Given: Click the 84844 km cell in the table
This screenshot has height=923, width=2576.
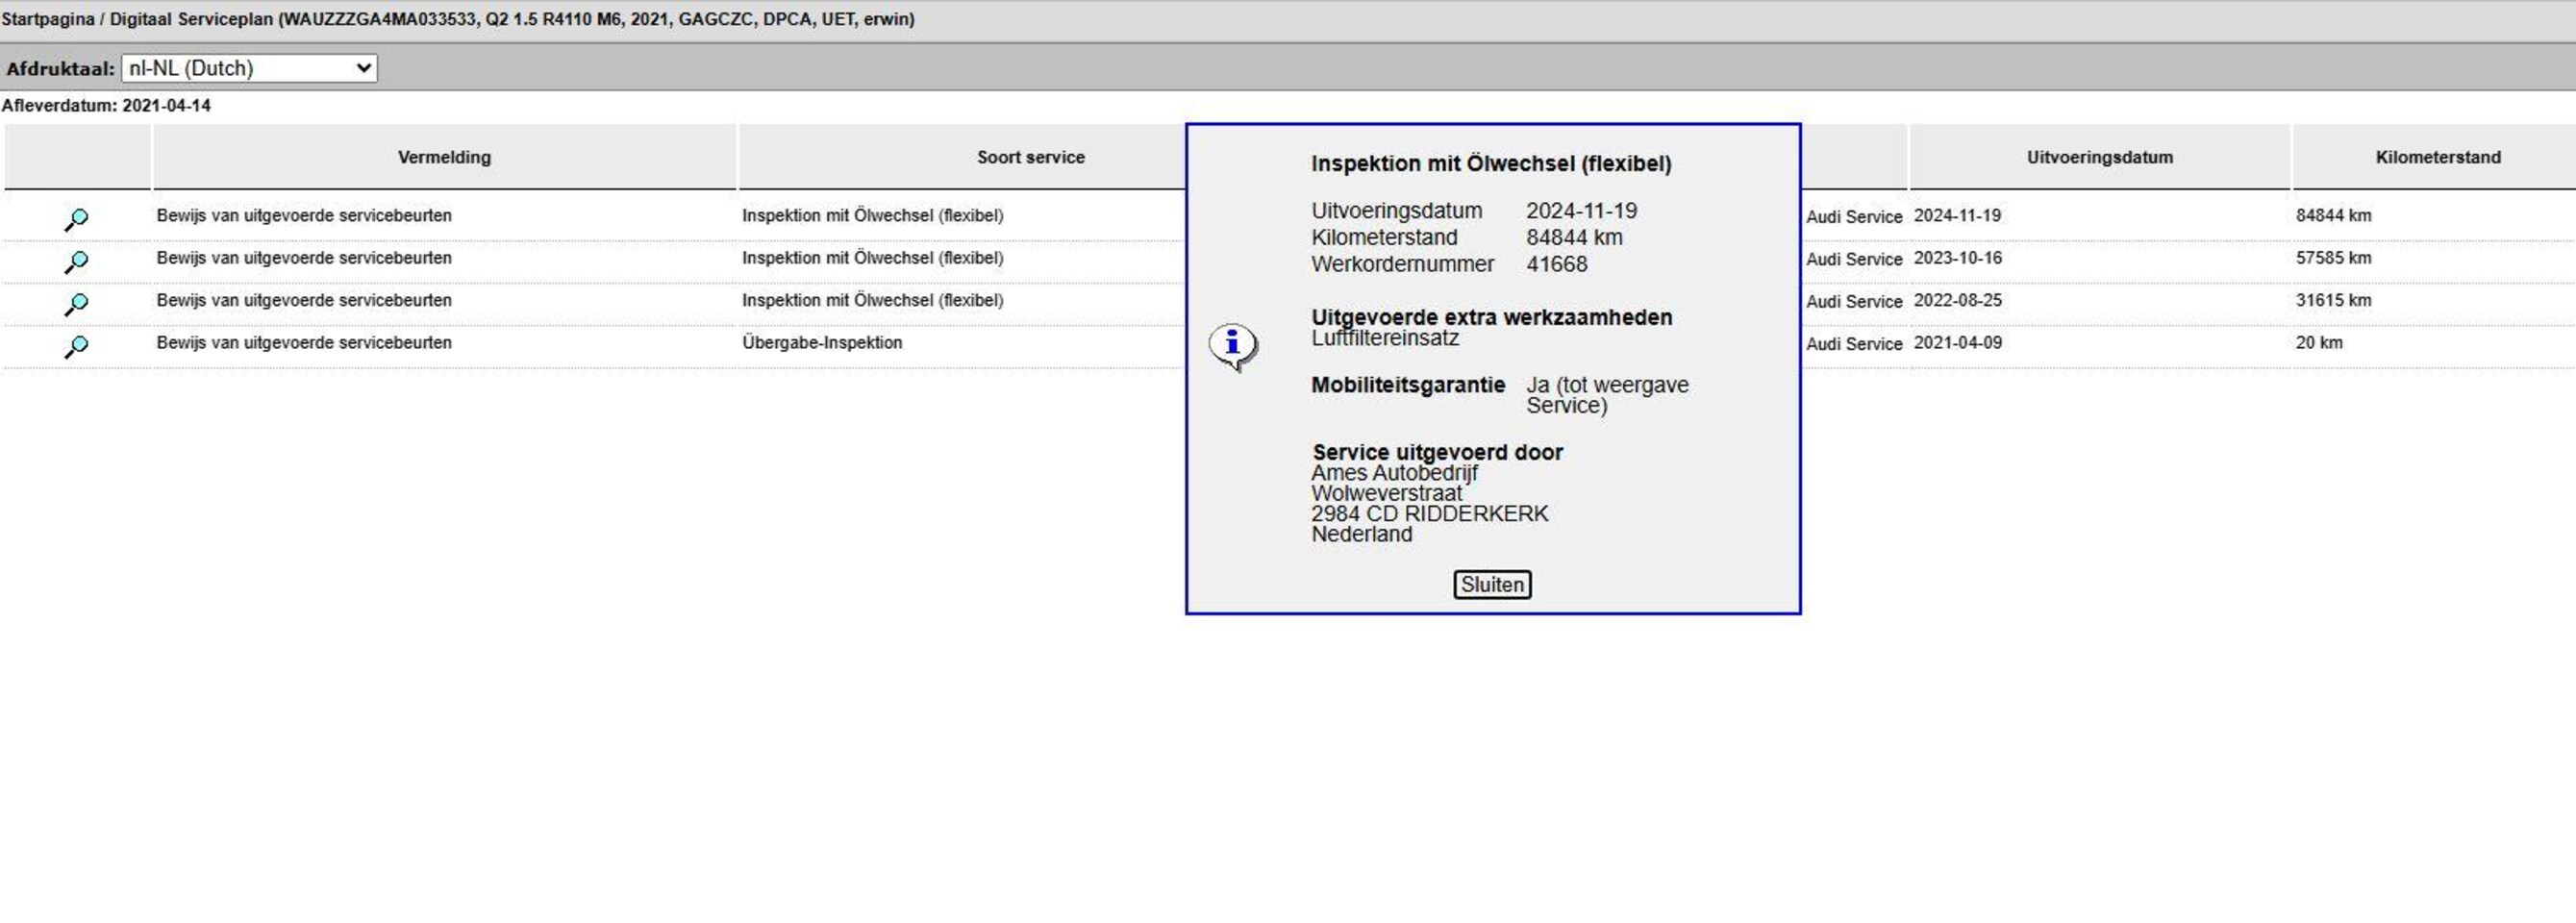Looking at the screenshot, I should [x=2333, y=215].
